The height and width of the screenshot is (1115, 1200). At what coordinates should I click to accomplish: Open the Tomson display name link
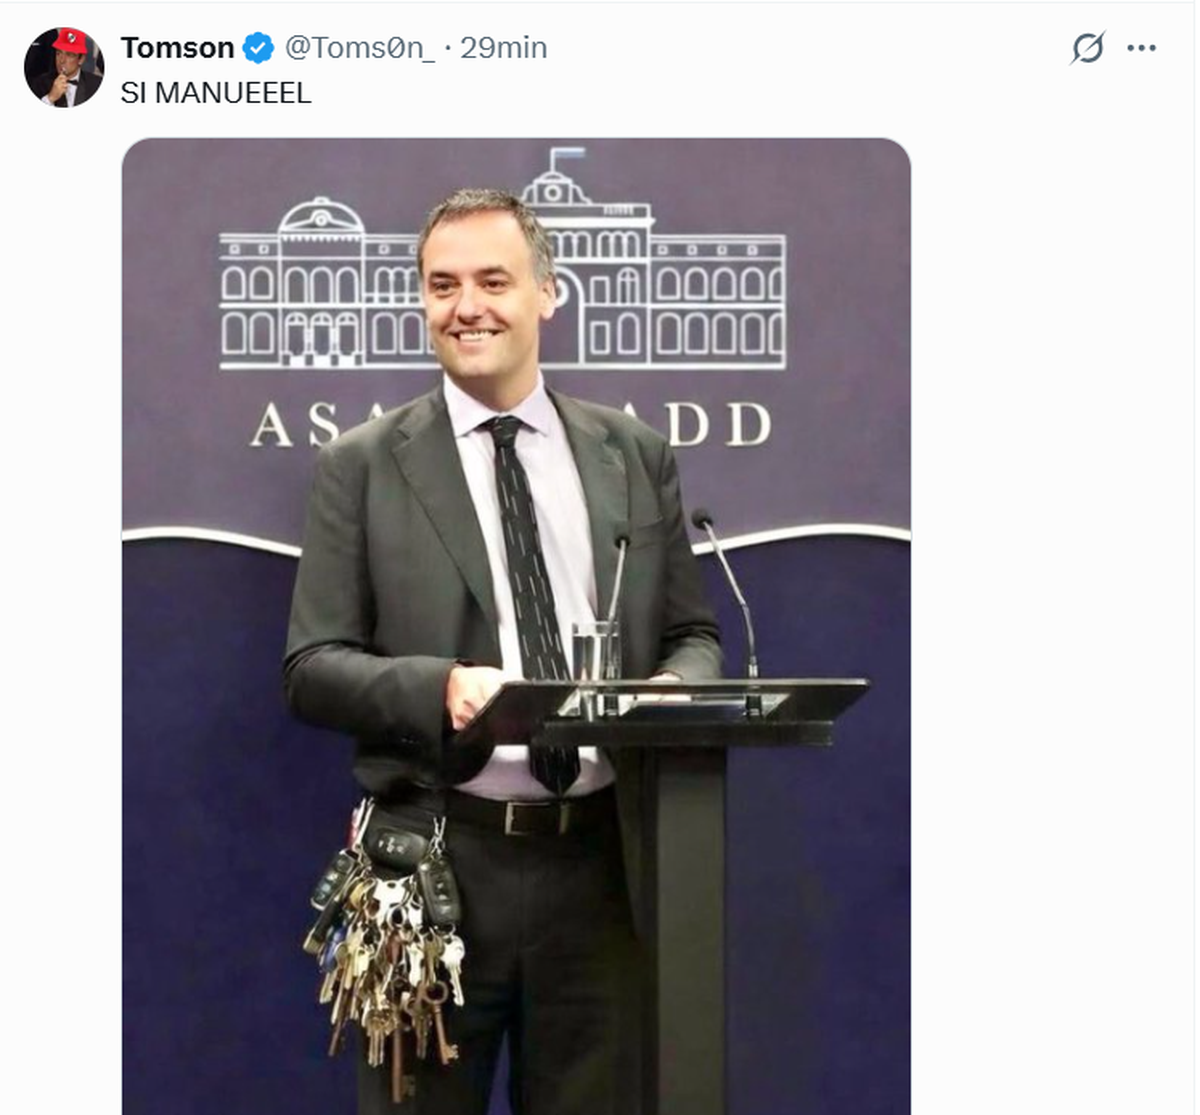click(x=177, y=48)
